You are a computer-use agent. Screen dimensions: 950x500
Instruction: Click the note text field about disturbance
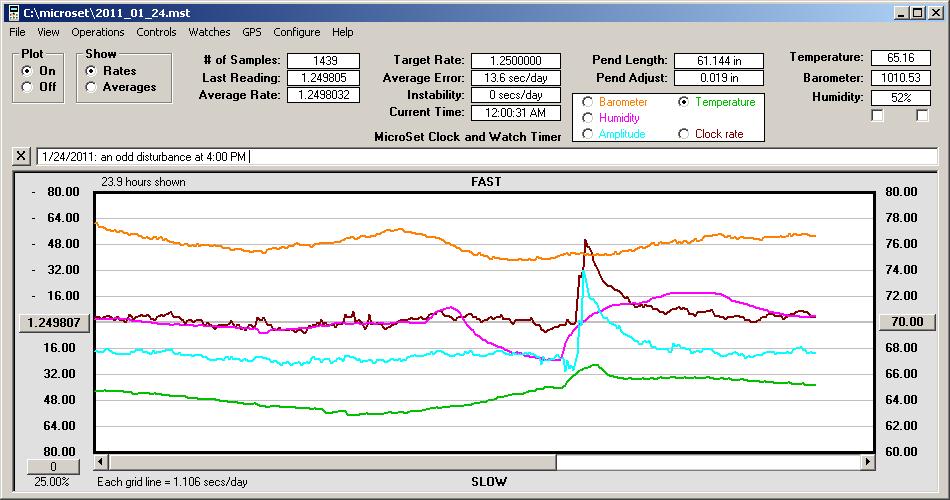tap(487, 156)
